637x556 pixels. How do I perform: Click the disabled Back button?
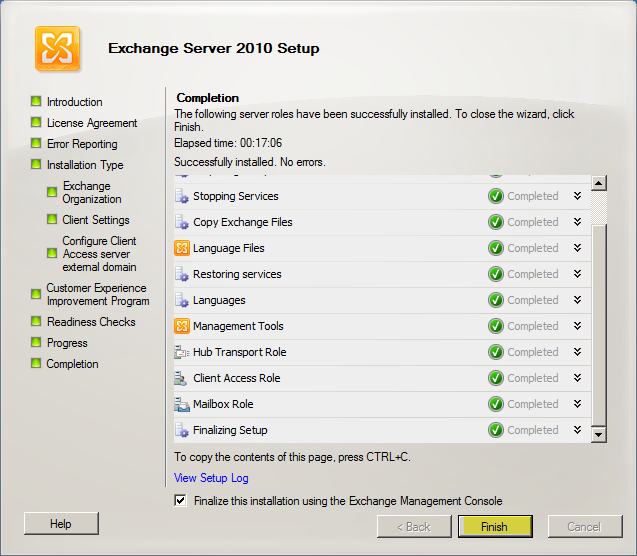(414, 527)
